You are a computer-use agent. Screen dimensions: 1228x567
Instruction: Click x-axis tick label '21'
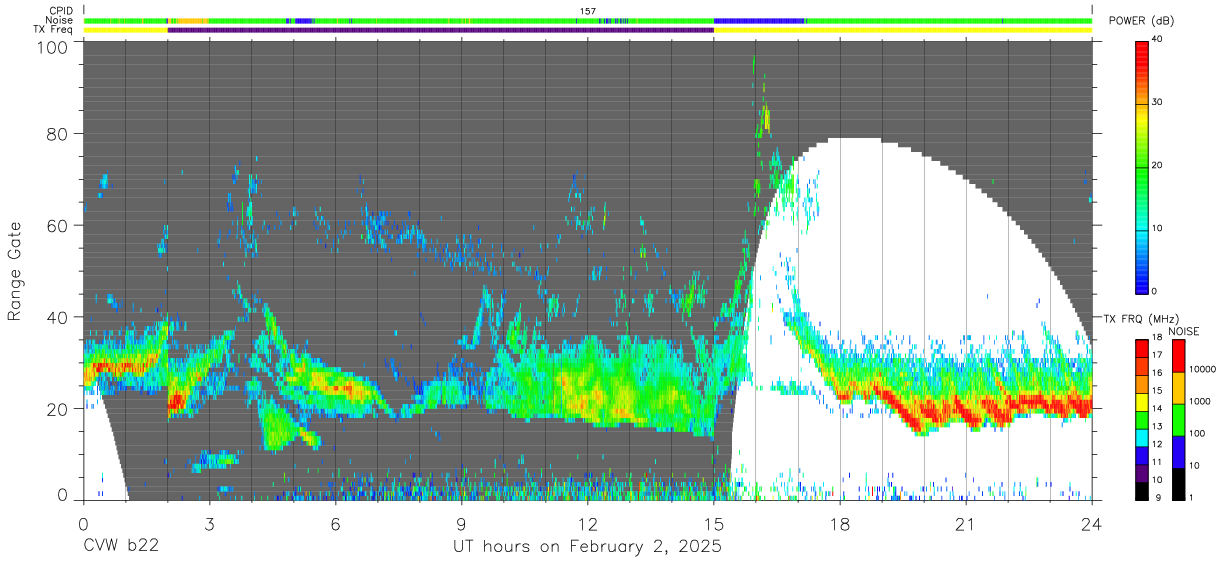pyautogui.click(x=966, y=525)
